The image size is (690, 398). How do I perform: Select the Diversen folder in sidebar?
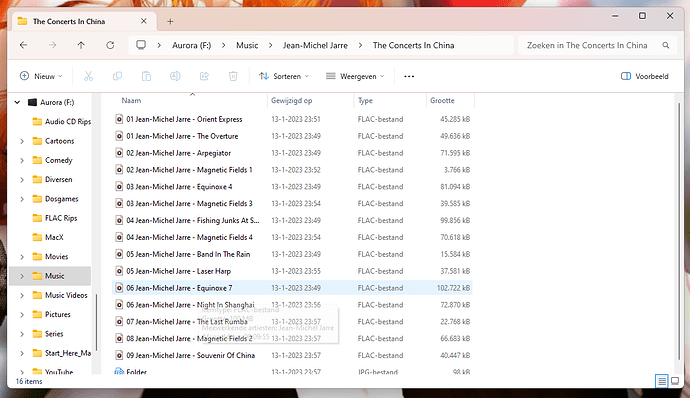click(x=59, y=179)
